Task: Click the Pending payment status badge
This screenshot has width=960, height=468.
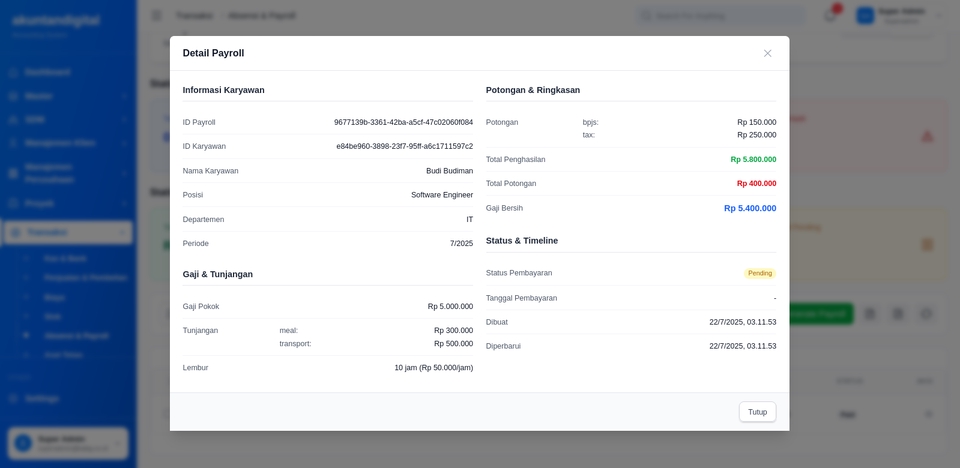Action: (x=760, y=273)
